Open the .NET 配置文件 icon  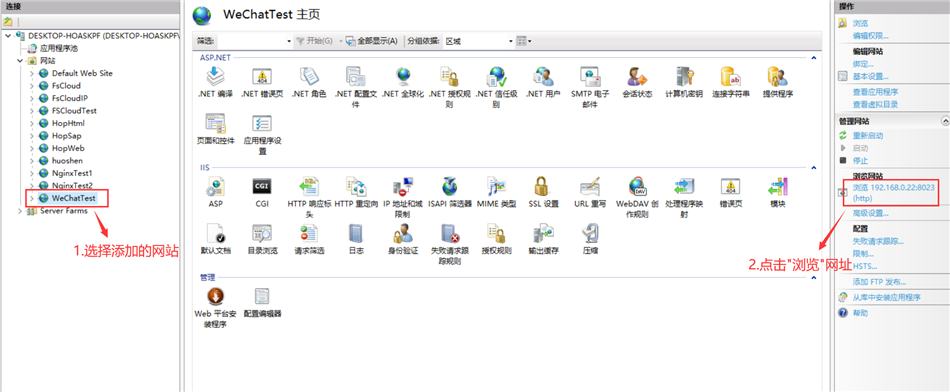click(x=356, y=77)
